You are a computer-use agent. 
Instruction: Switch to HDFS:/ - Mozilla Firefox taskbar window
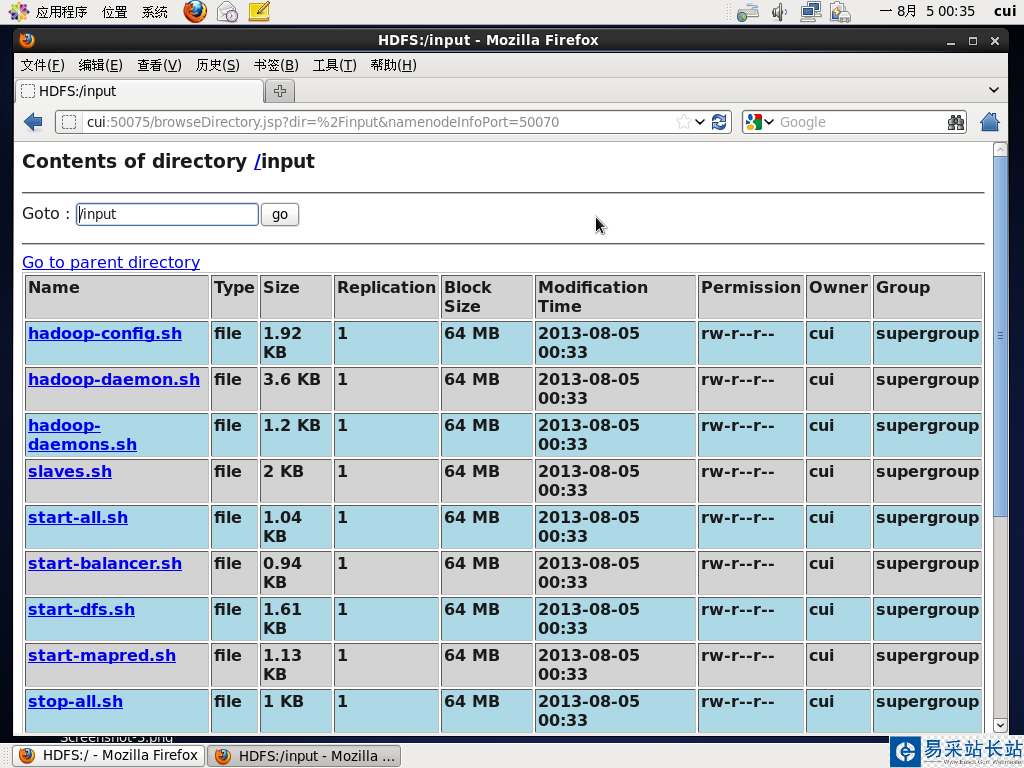click(109, 756)
